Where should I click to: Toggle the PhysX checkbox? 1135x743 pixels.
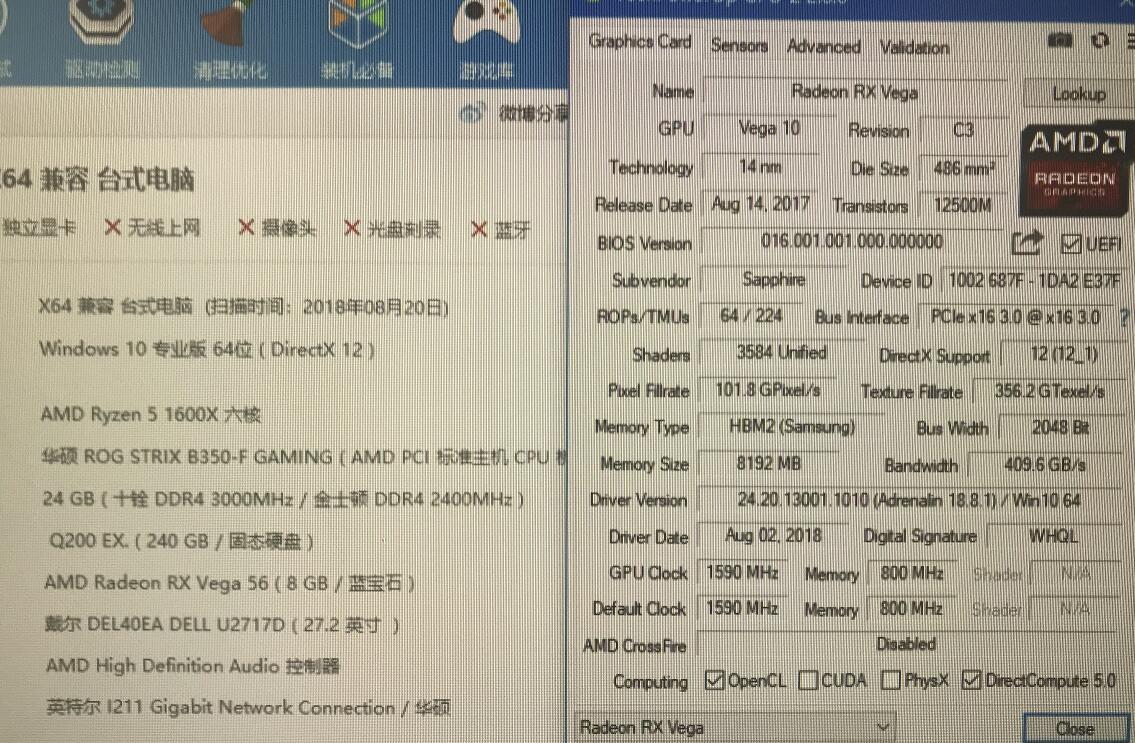click(891, 680)
